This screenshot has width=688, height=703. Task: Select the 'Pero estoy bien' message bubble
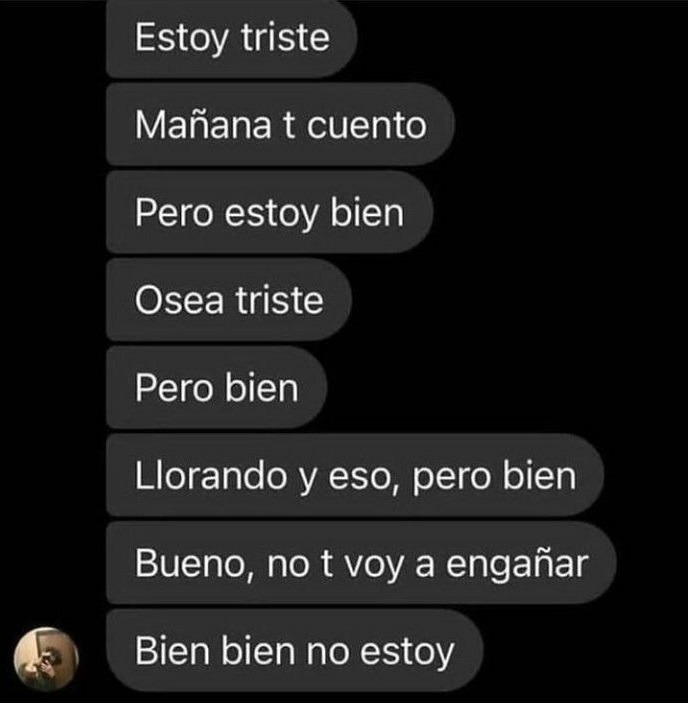pos(269,212)
